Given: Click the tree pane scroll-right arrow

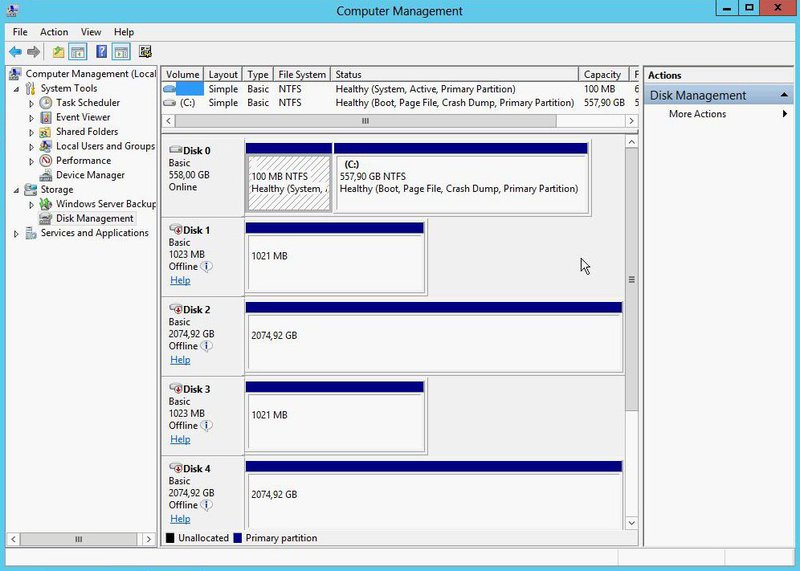Looking at the screenshot, I should (x=148, y=539).
